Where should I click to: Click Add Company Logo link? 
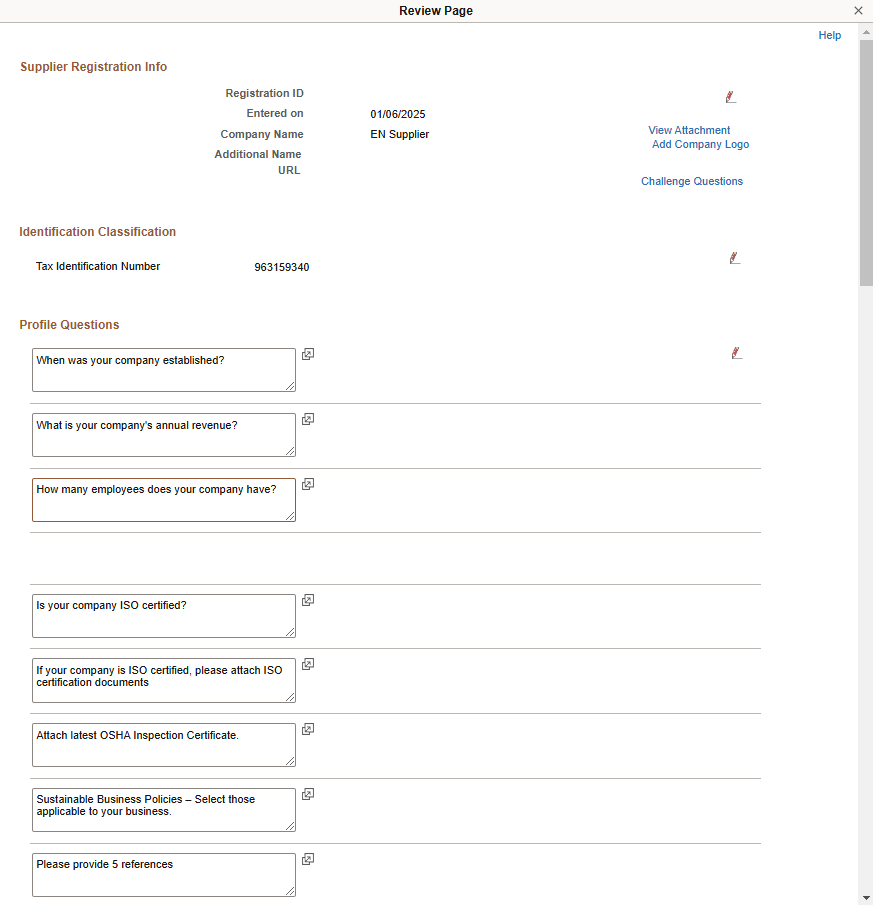point(700,144)
